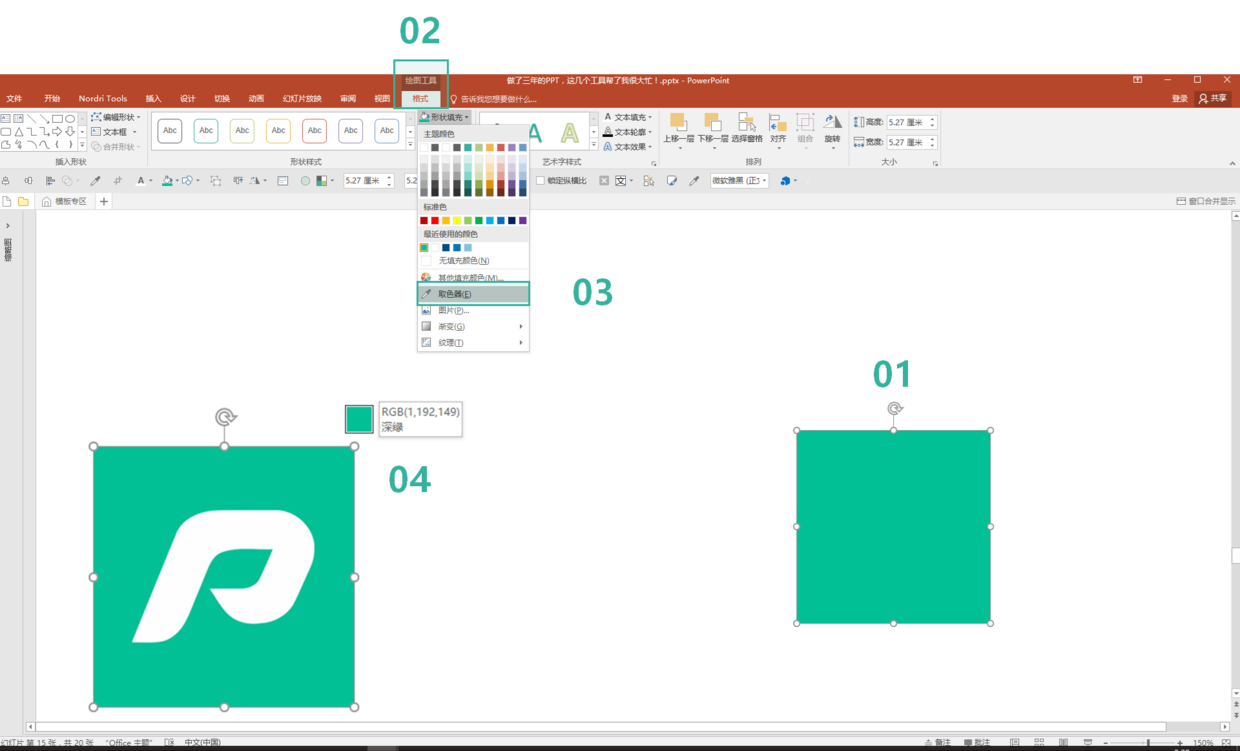Open the 文本效果 dropdown
1240x751 pixels.
click(x=628, y=147)
